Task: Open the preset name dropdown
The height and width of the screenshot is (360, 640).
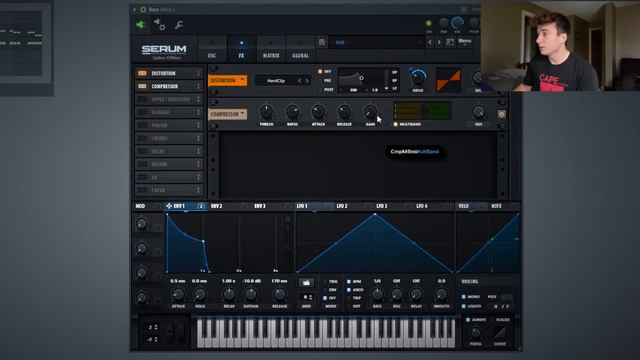Action: coord(376,42)
